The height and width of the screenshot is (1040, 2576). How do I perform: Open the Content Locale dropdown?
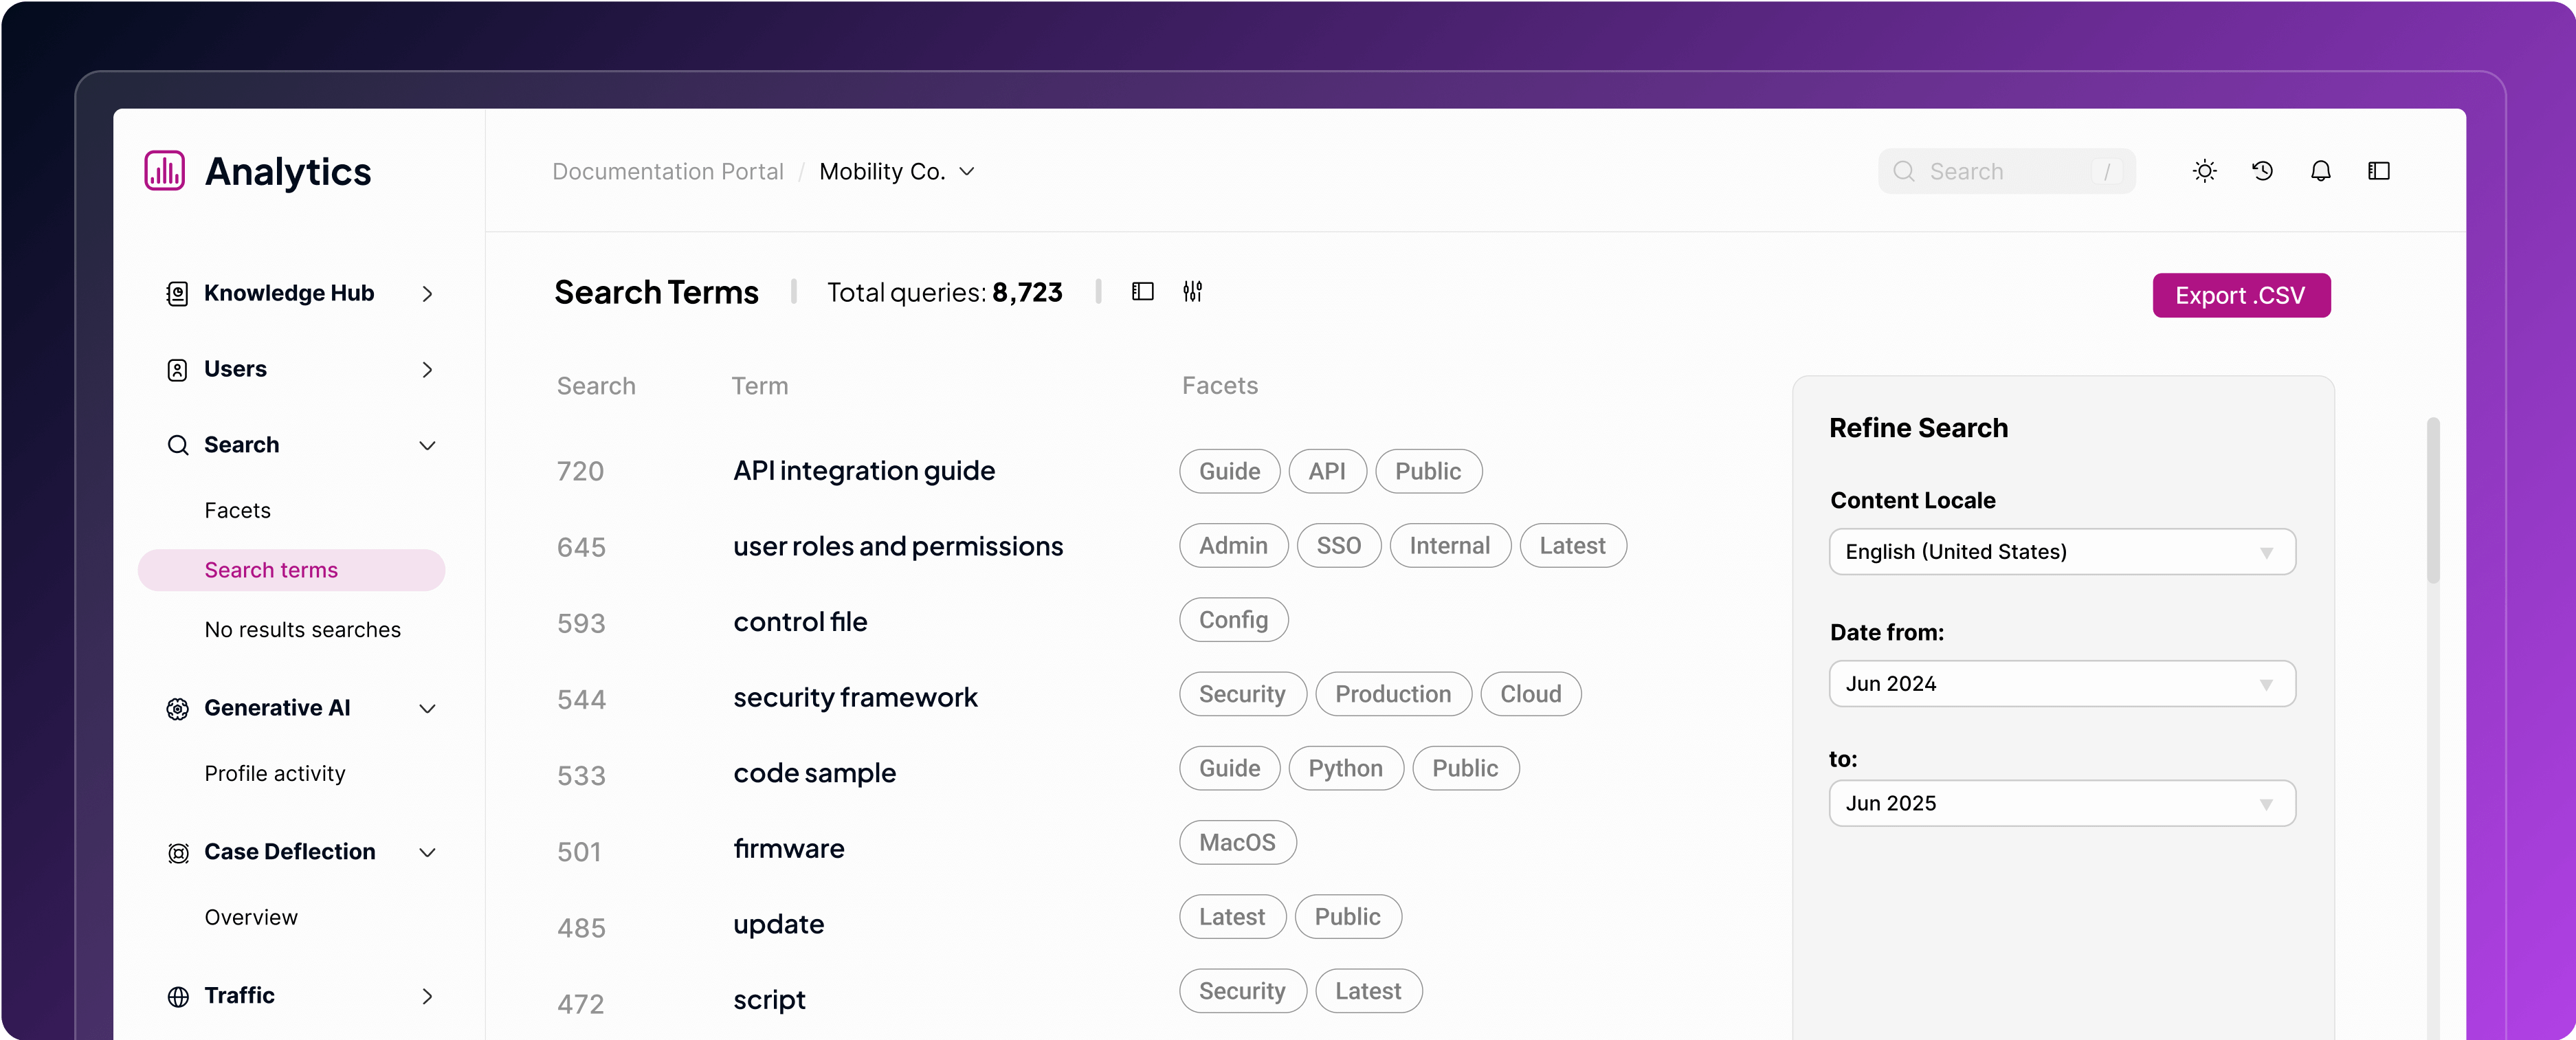tap(2061, 552)
